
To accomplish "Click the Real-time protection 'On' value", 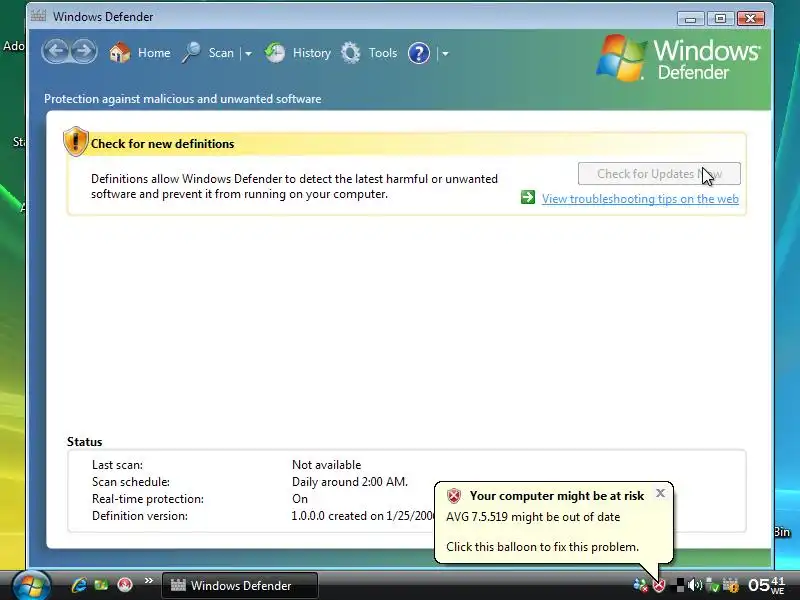I will click(x=299, y=499).
